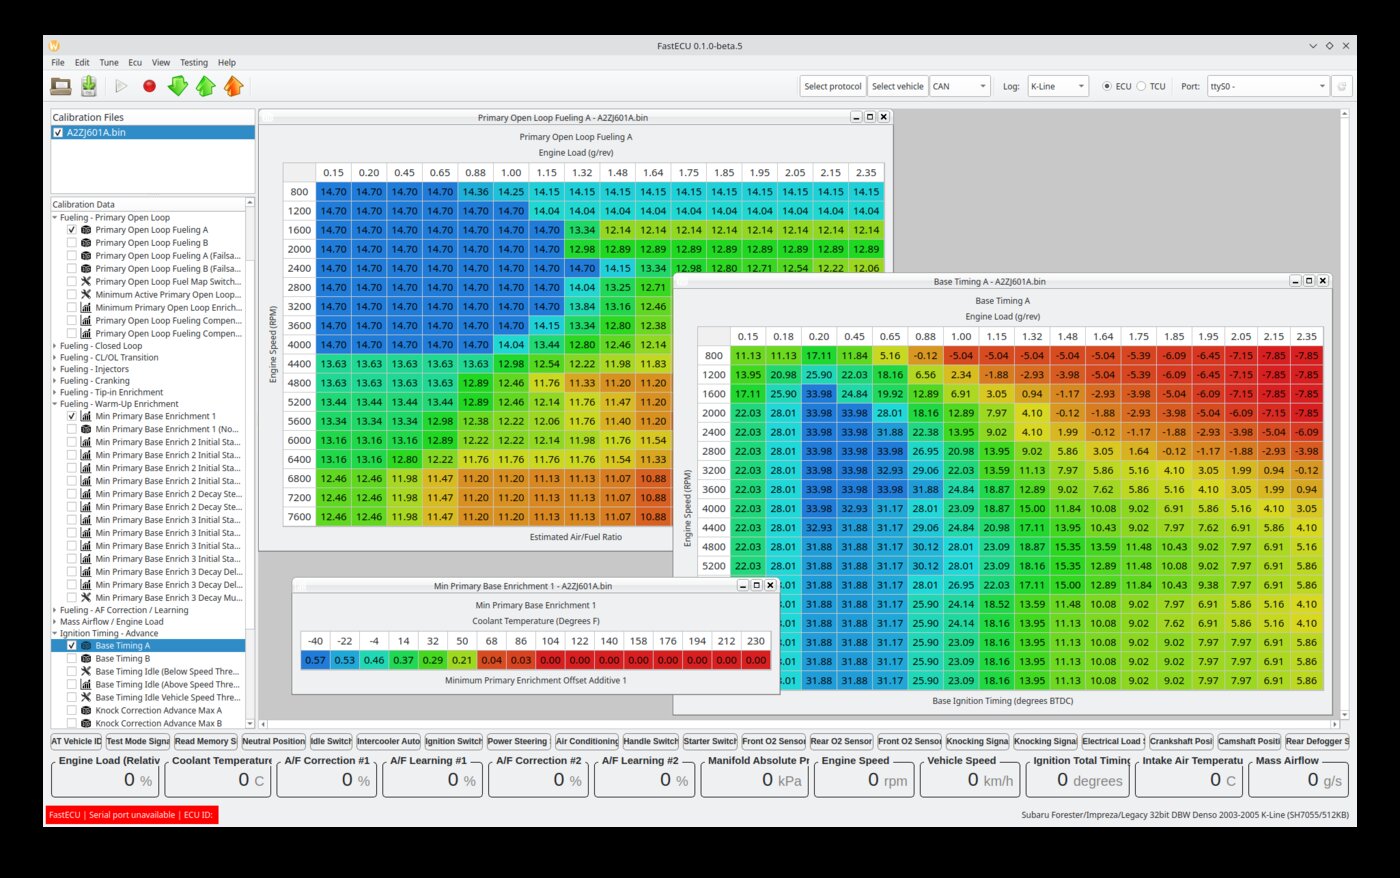This screenshot has width=1400, height=878.
Task: Click the Intercooler Auto switch button
Action: click(x=389, y=741)
